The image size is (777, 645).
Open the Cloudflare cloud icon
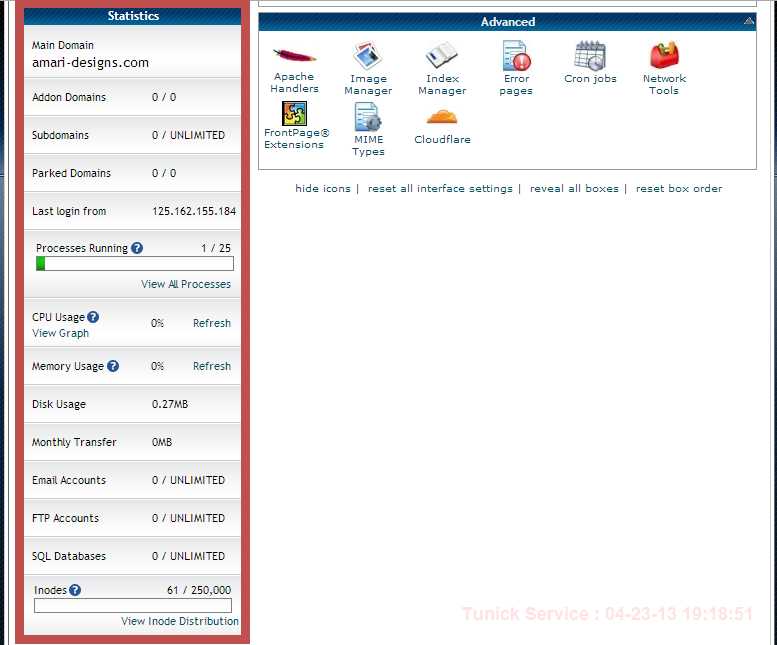442,117
